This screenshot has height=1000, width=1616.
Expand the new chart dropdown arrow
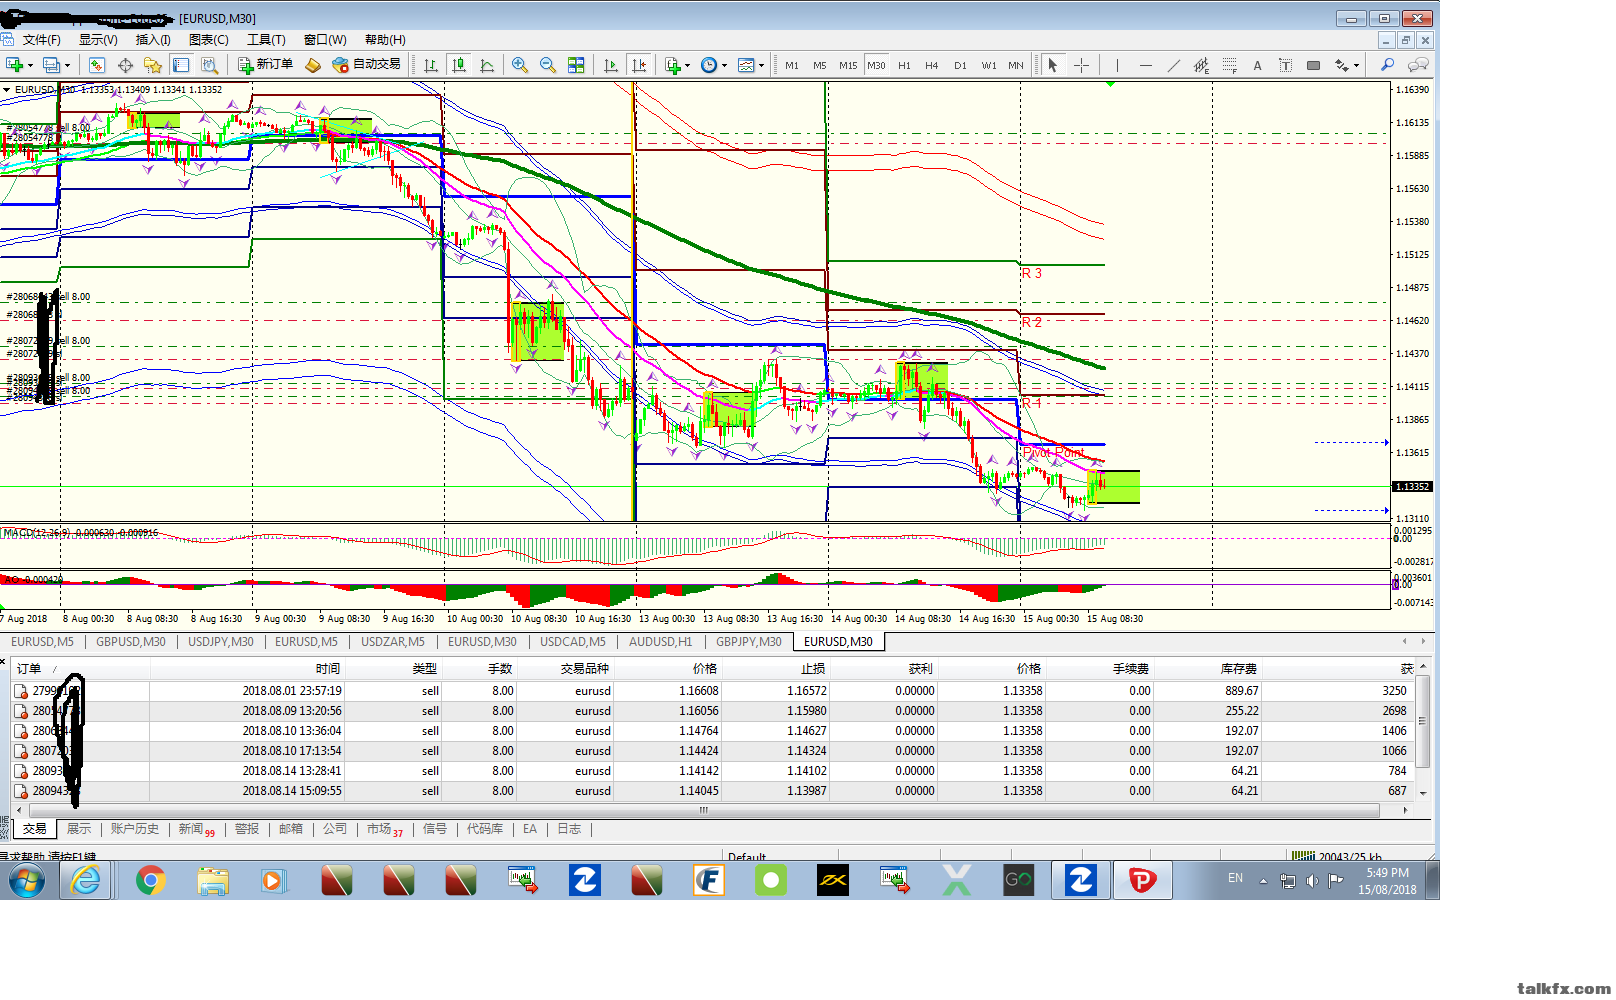pyautogui.click(x=31, y=65)
